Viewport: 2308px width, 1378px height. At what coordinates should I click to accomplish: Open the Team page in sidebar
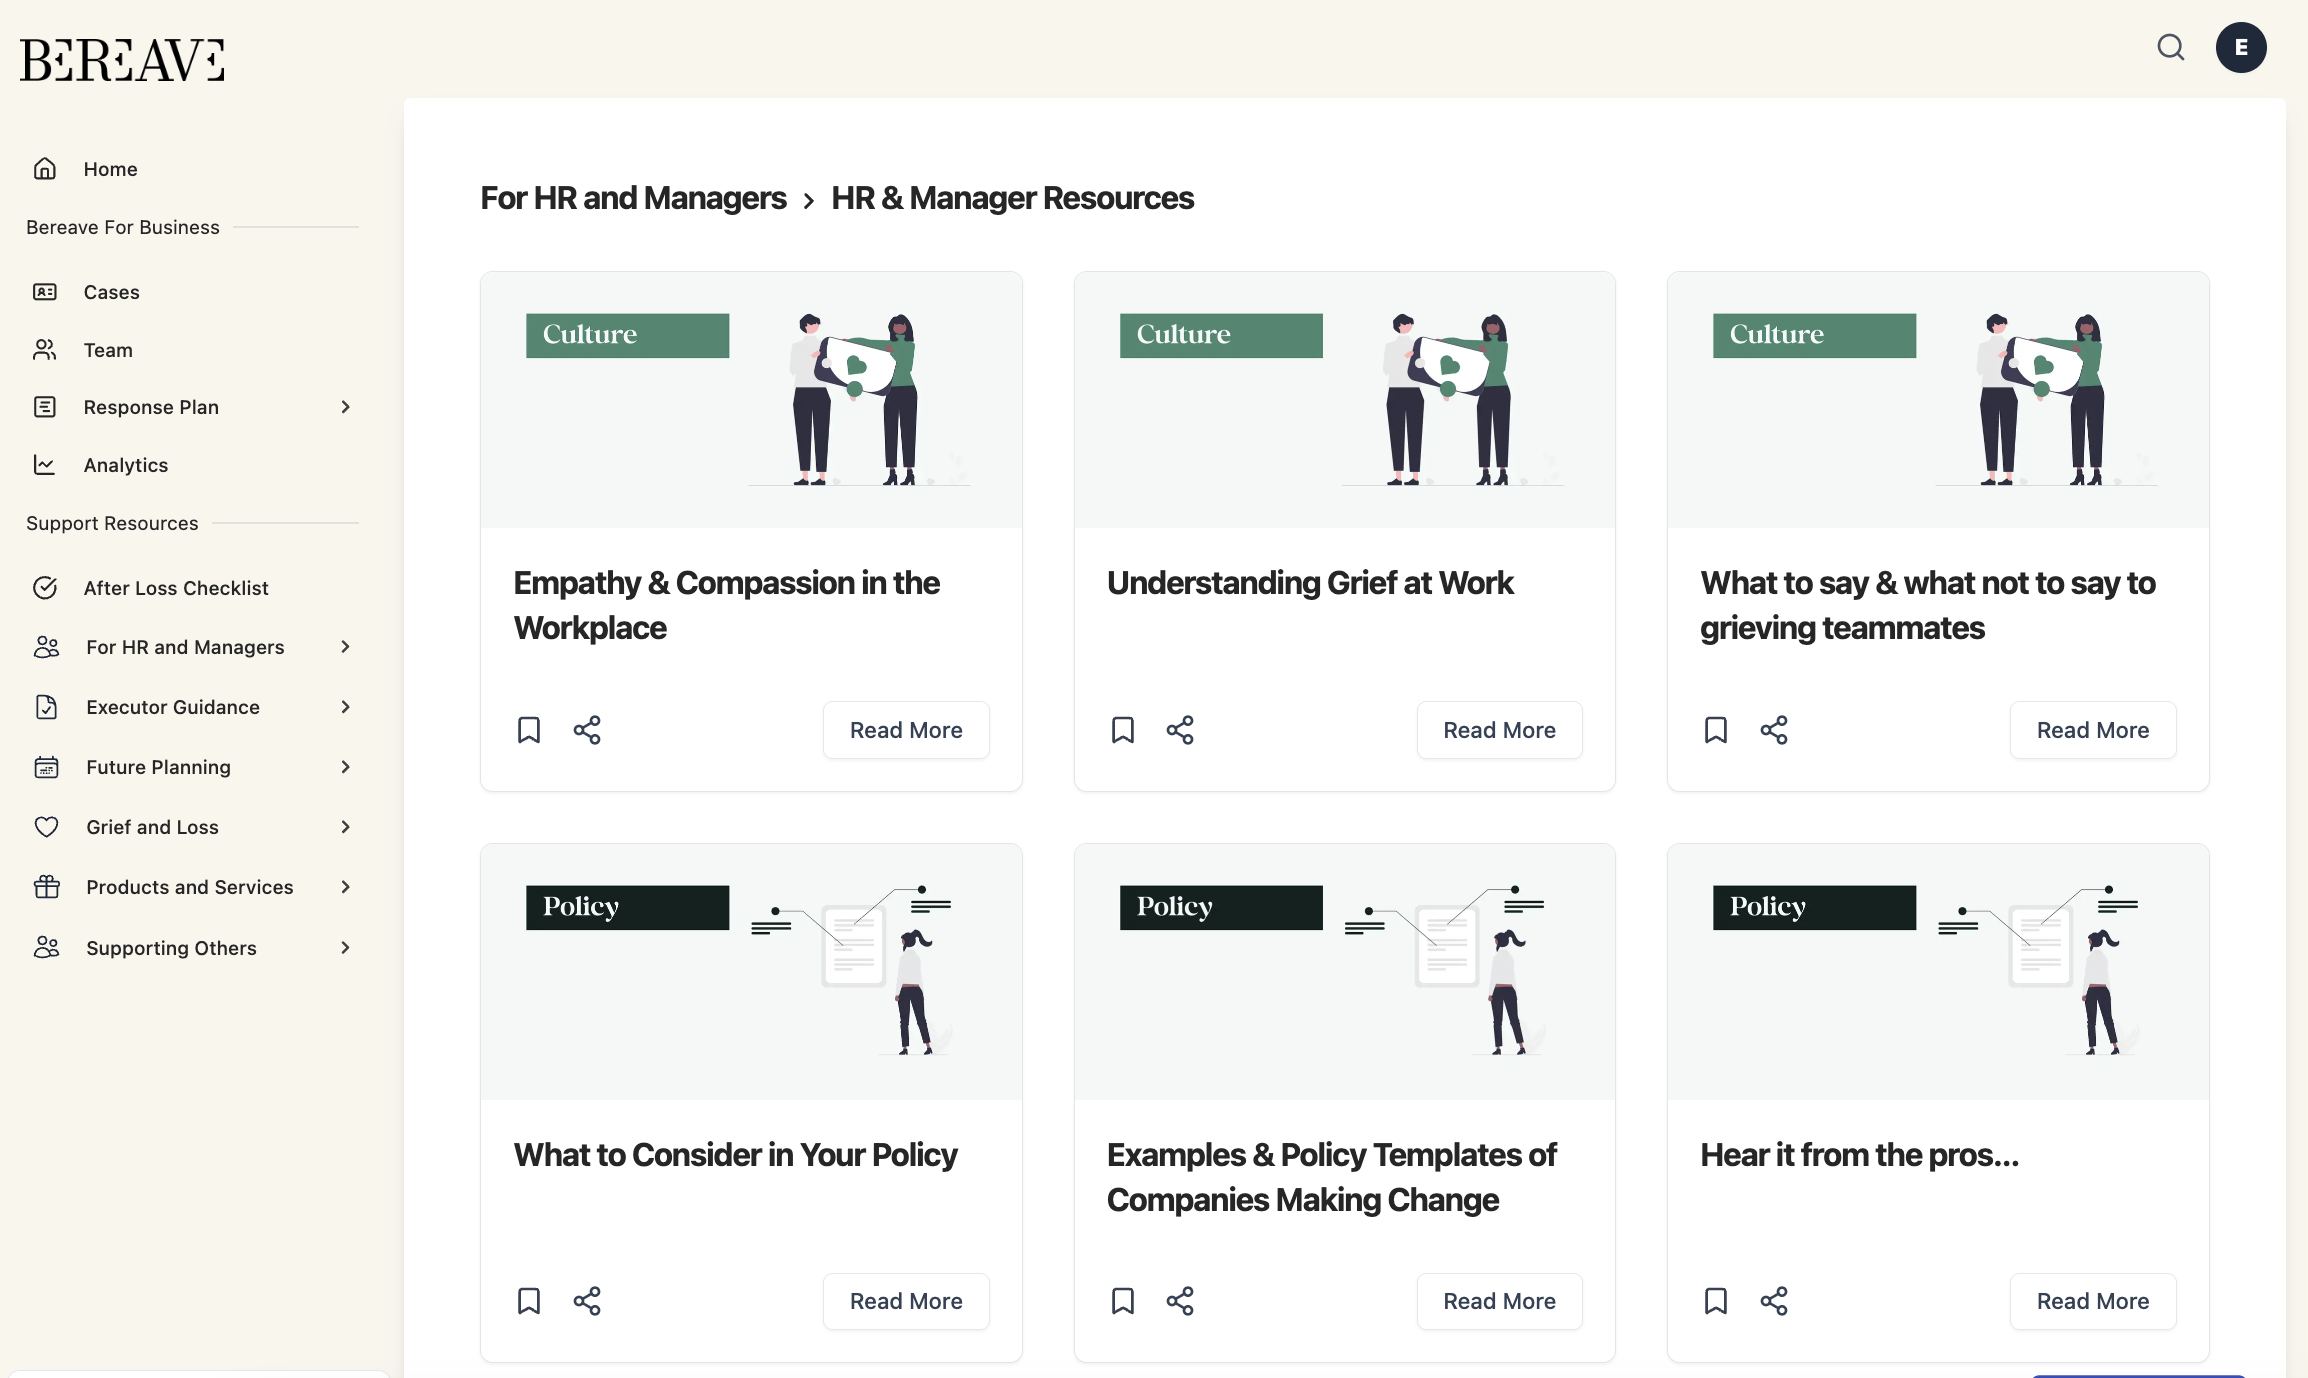[108, 350]
